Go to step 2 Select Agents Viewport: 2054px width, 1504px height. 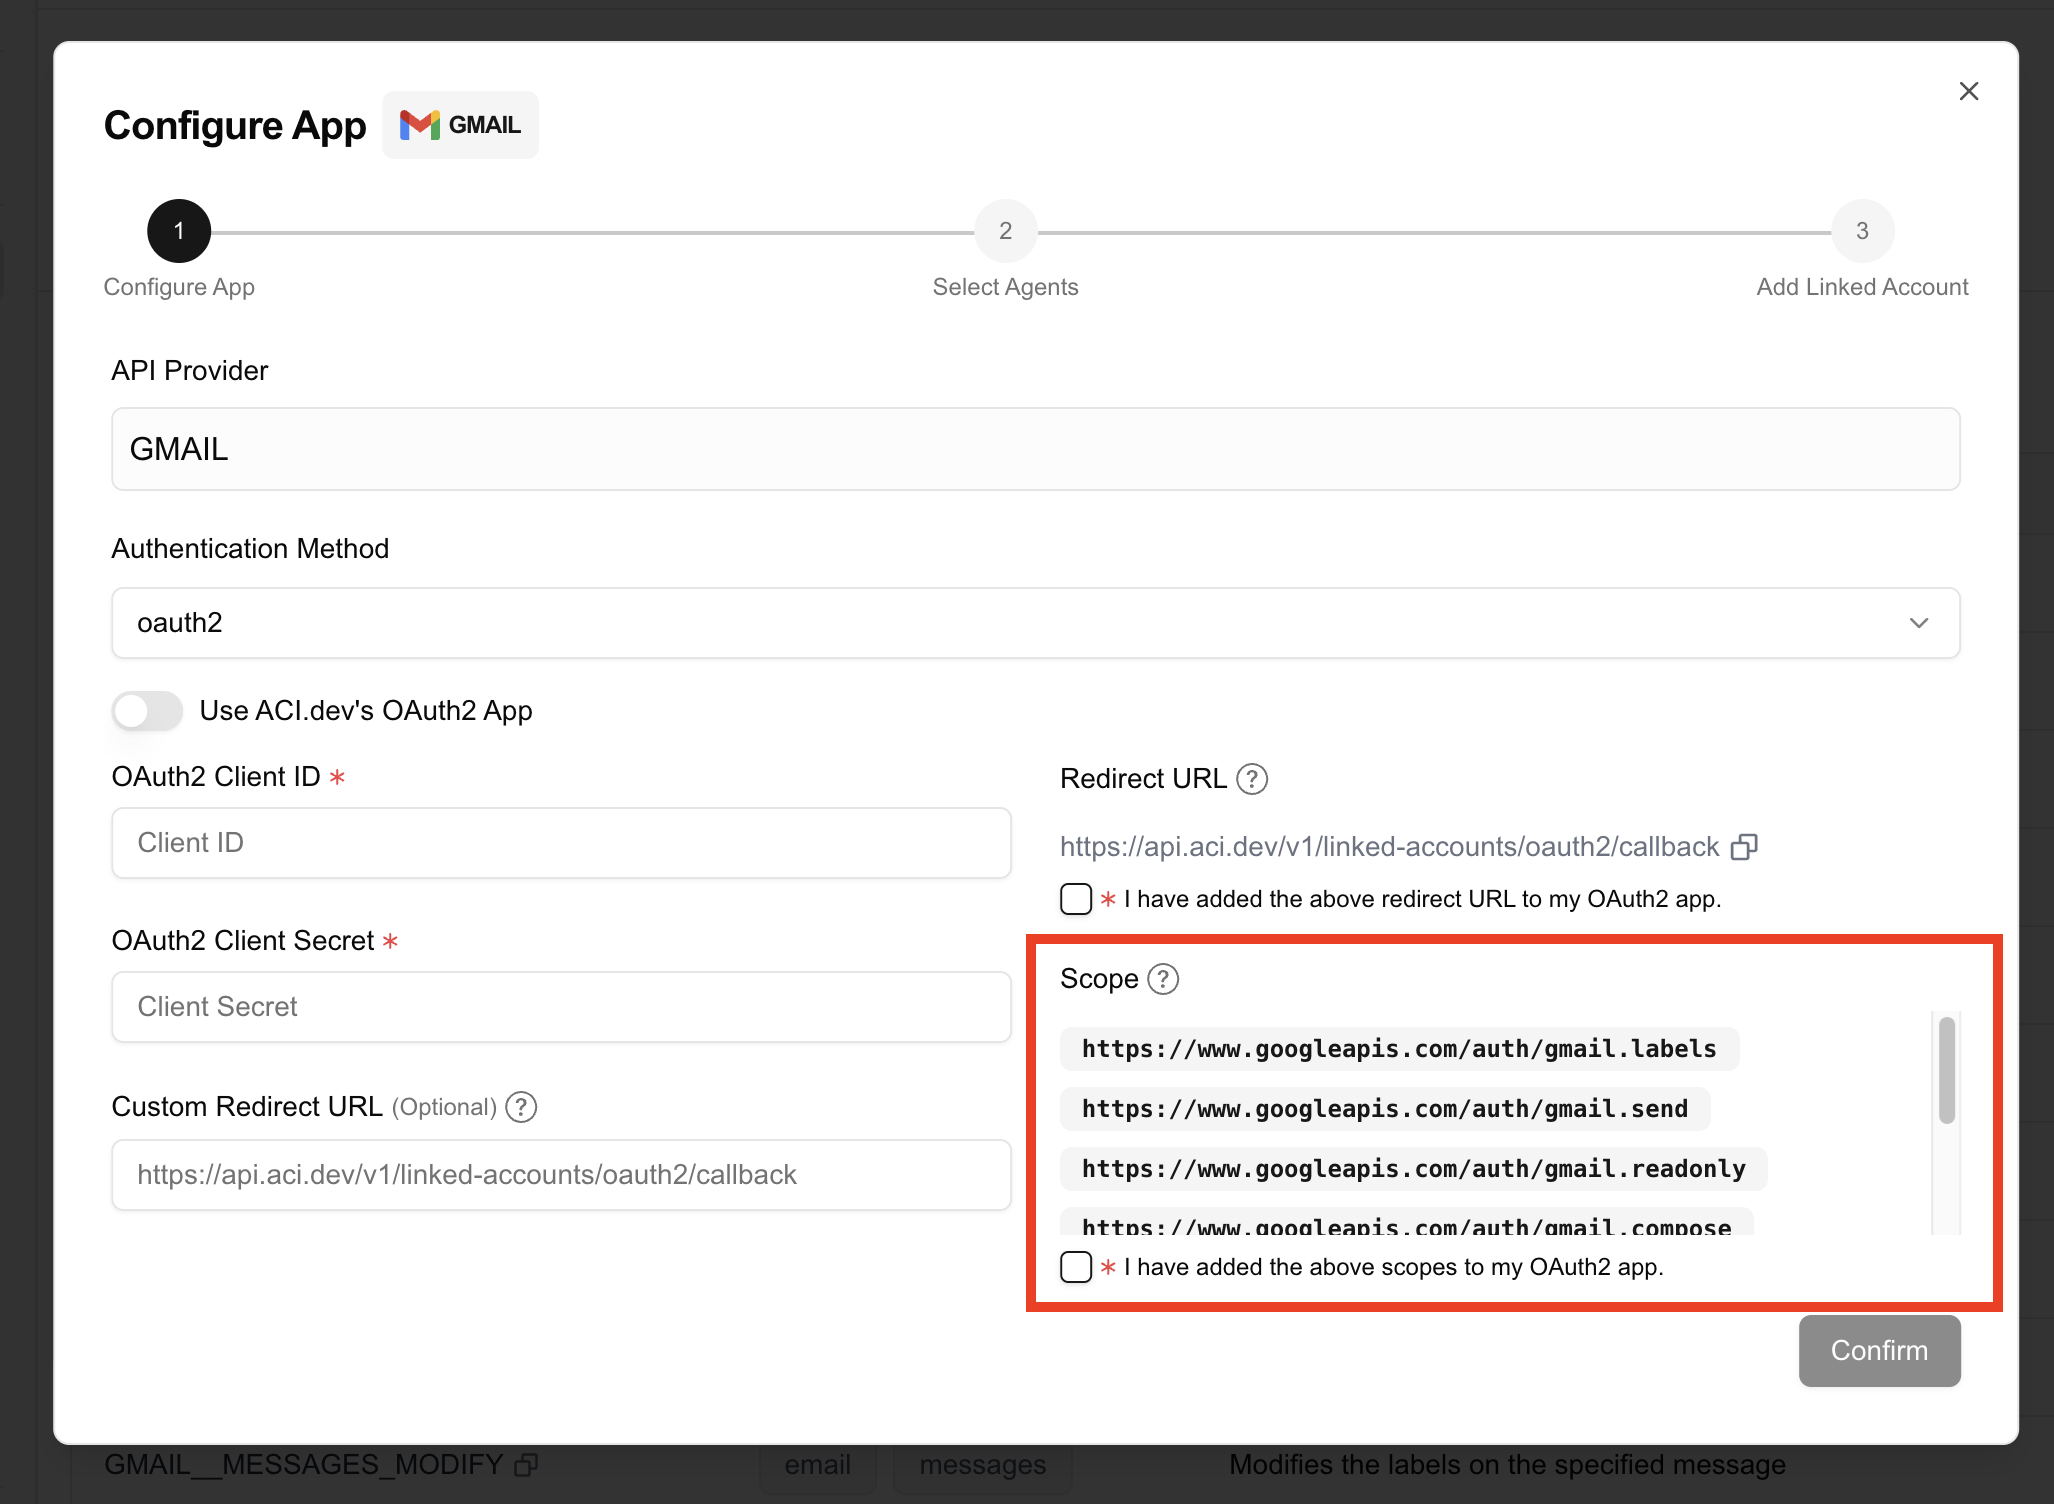1005,231
